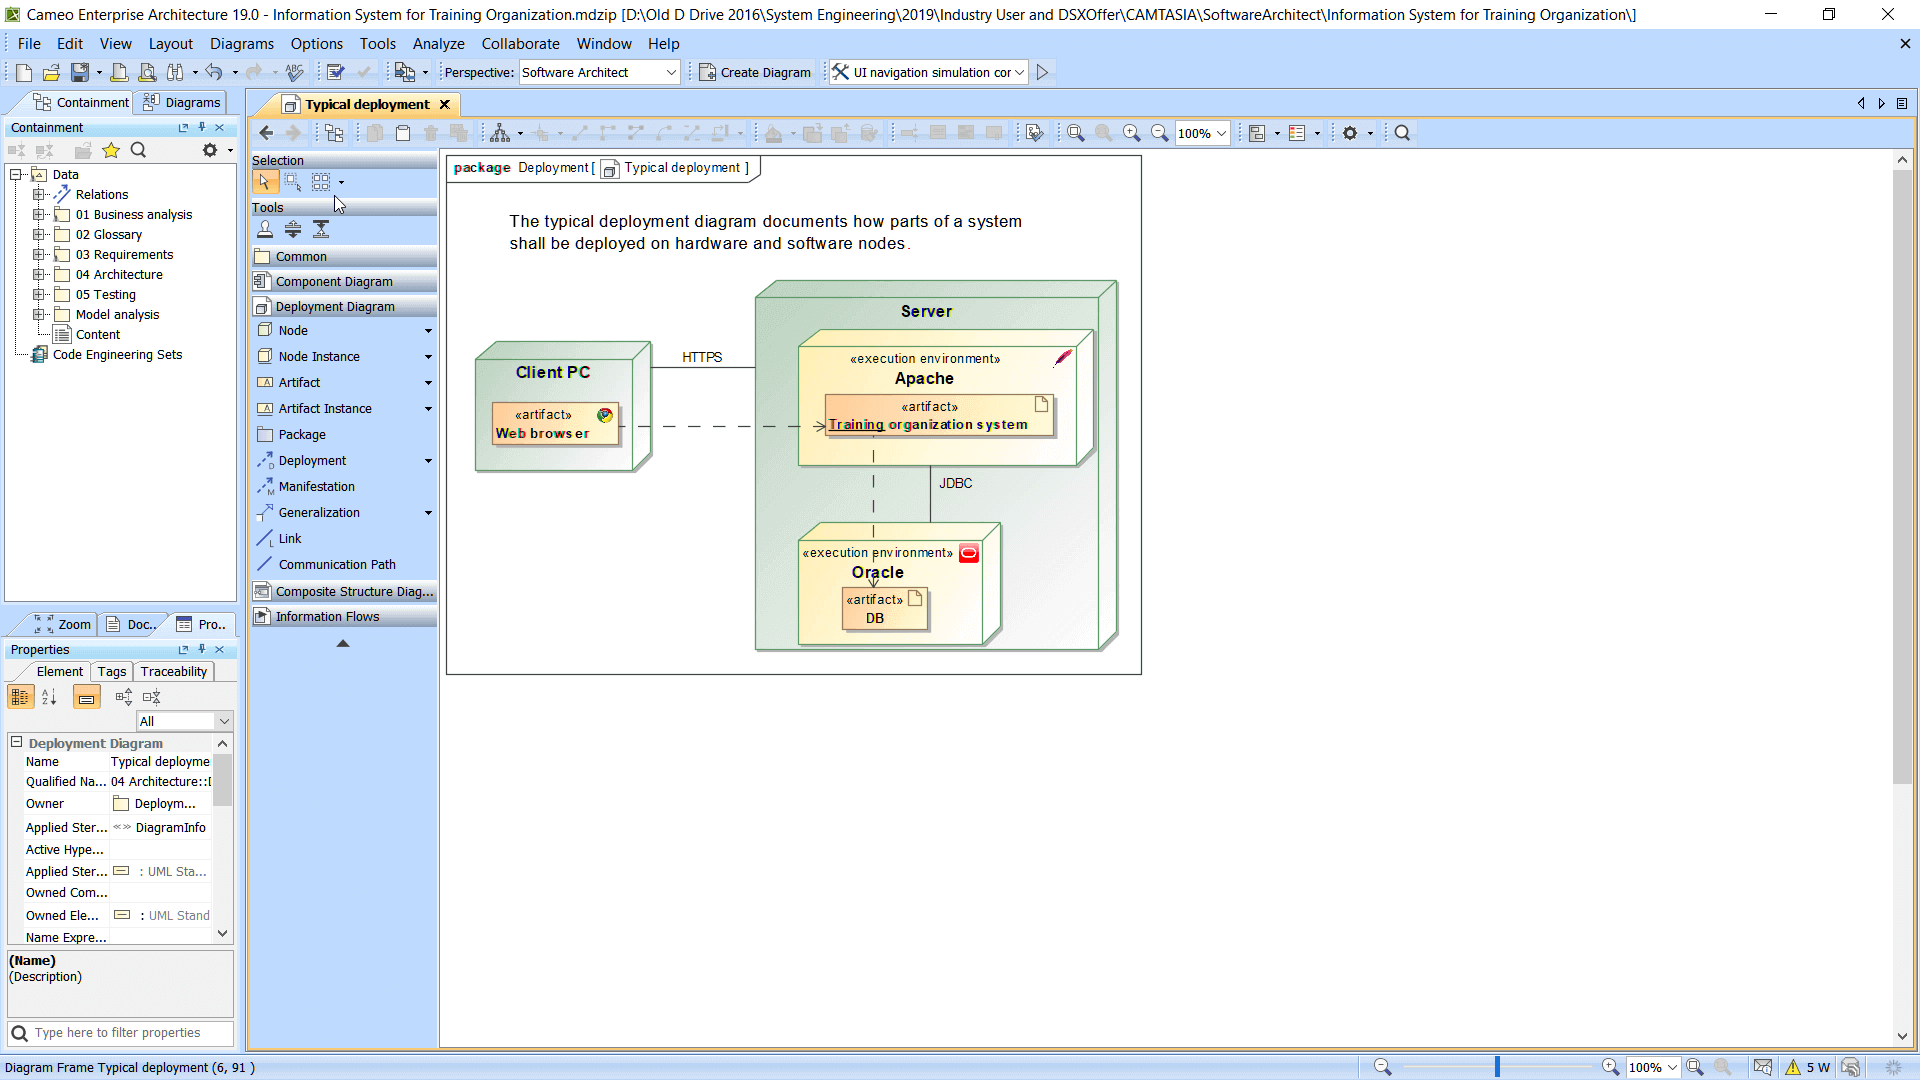This screenshot has height=1080, width=1920.
Task: Toggle categorized view in Properties panel
Action: pyautogui.click(x=20, y=697)
